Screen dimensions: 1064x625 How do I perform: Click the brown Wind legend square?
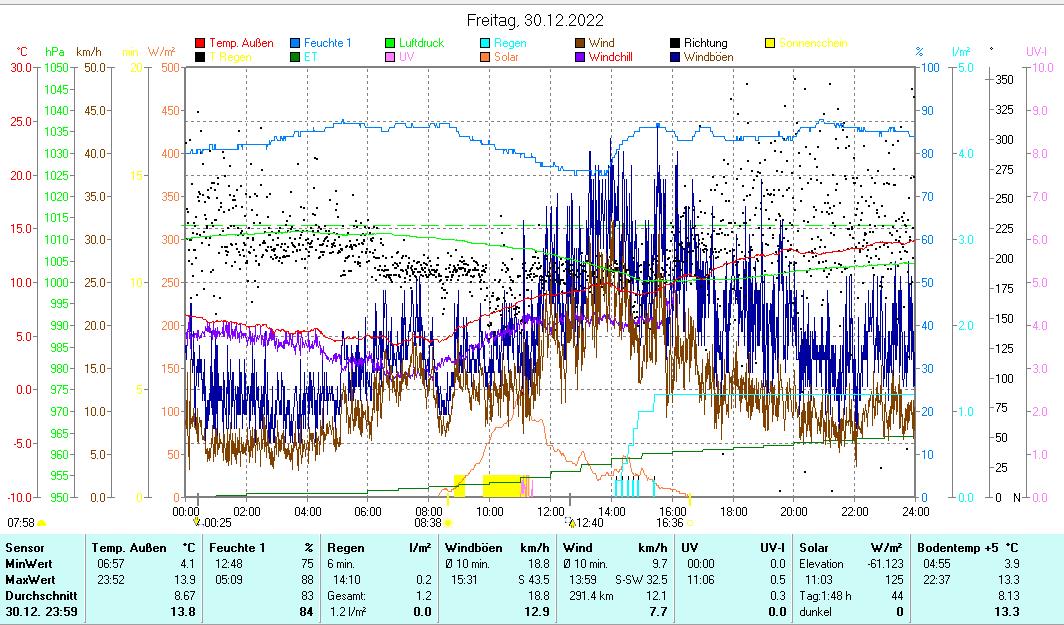coord(580,44)
